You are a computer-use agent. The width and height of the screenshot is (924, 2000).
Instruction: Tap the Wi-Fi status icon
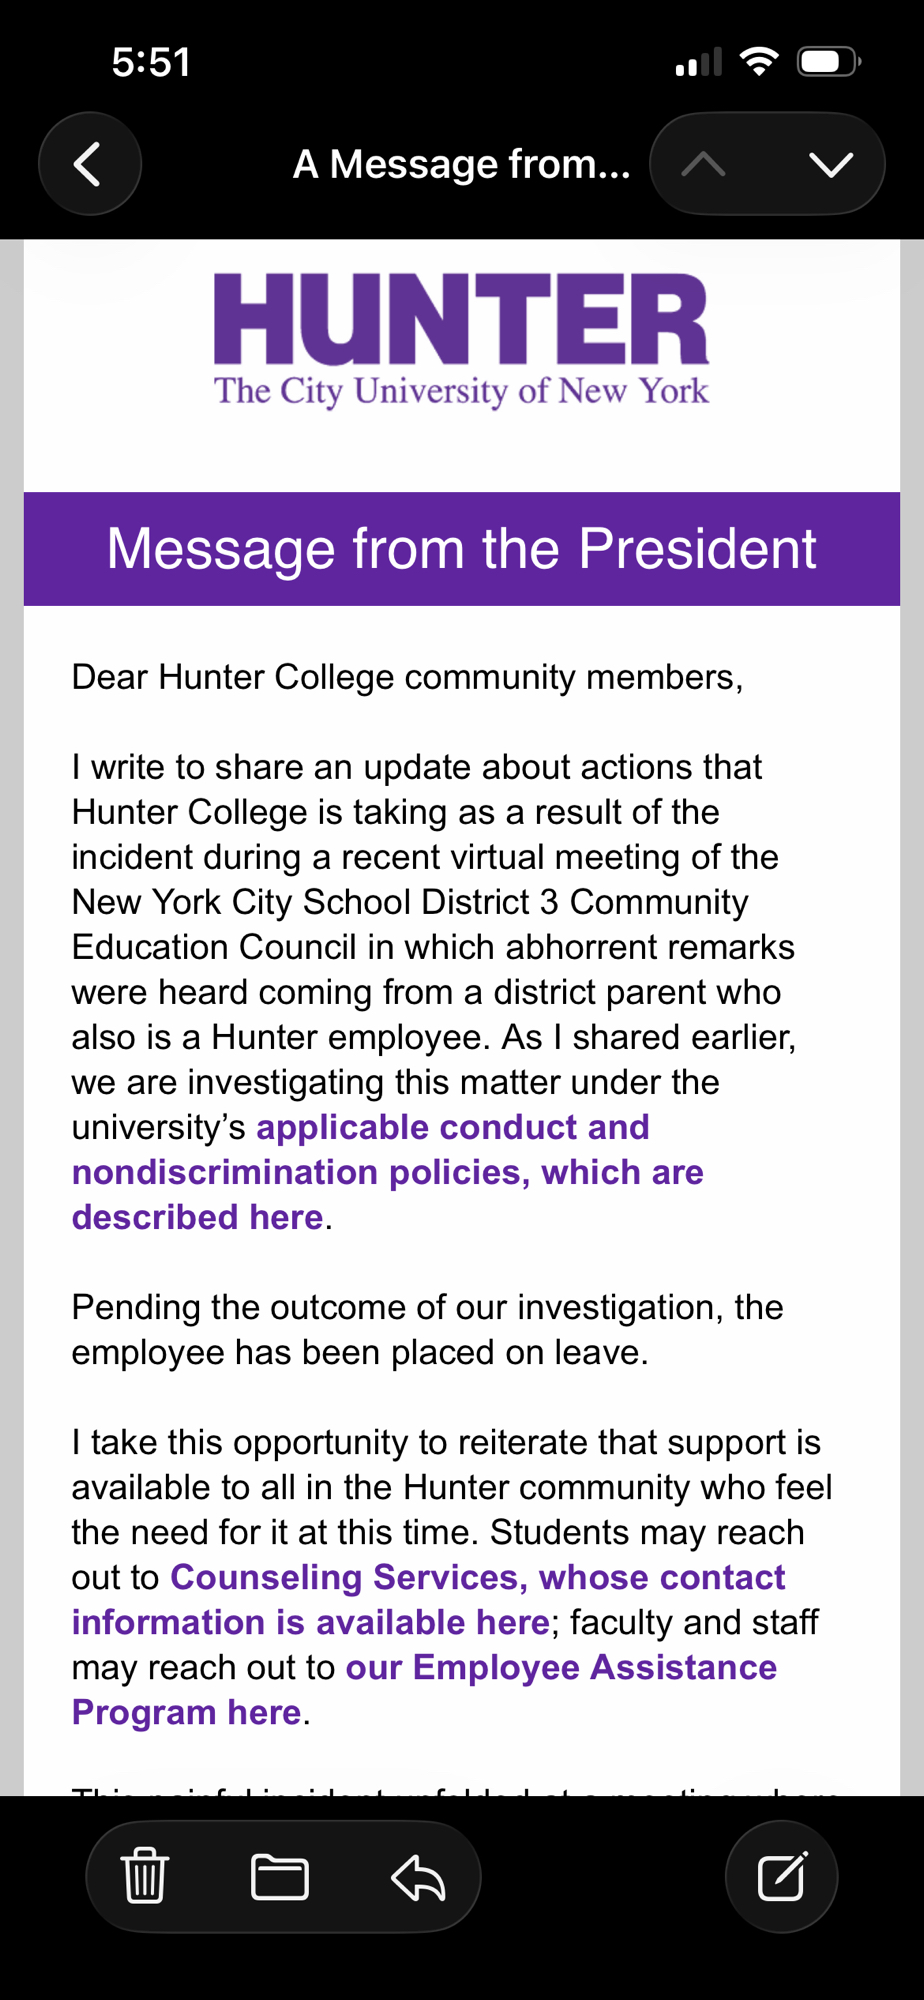pyautogui.click(x=759, y=62)
